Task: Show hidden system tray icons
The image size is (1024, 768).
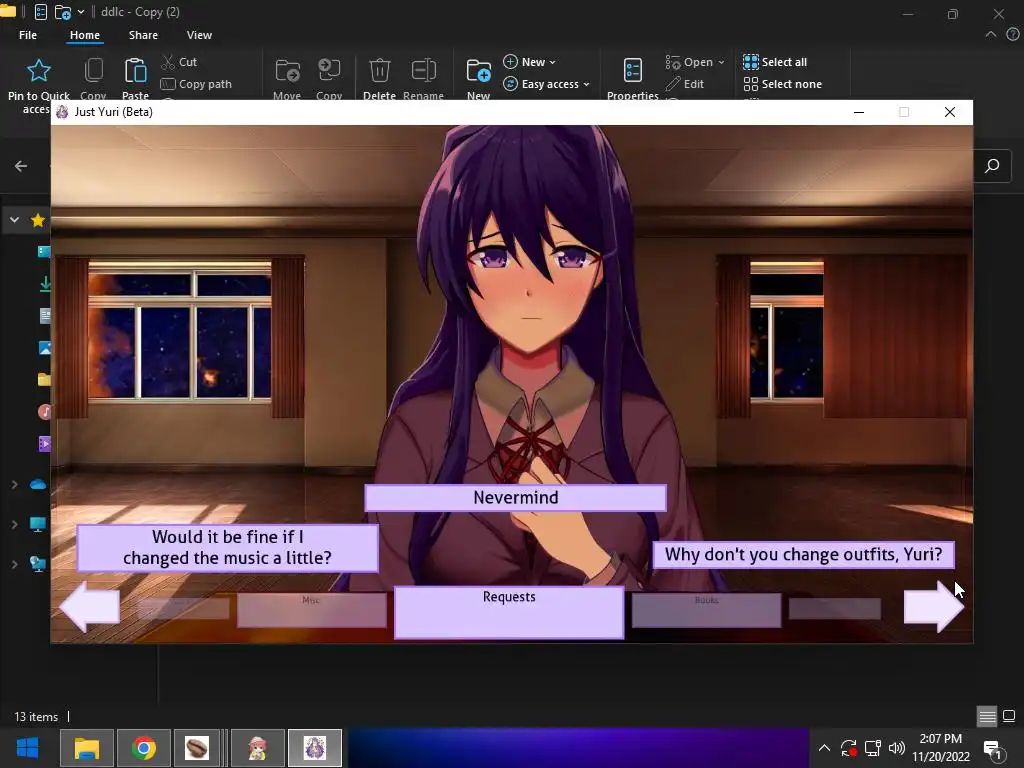Action: click(x=824, y=748)
